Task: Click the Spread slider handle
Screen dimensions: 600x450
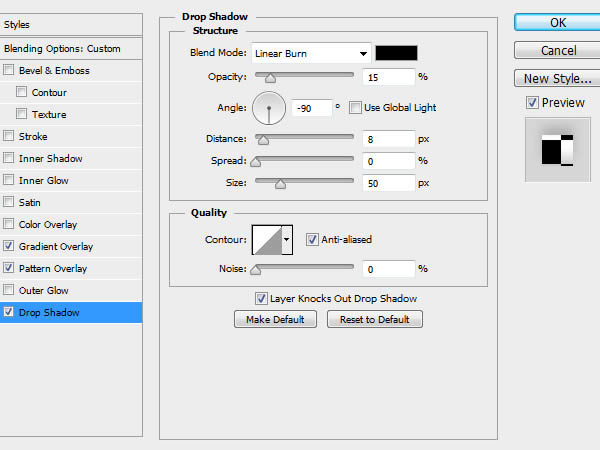Action: click(256, 162)
